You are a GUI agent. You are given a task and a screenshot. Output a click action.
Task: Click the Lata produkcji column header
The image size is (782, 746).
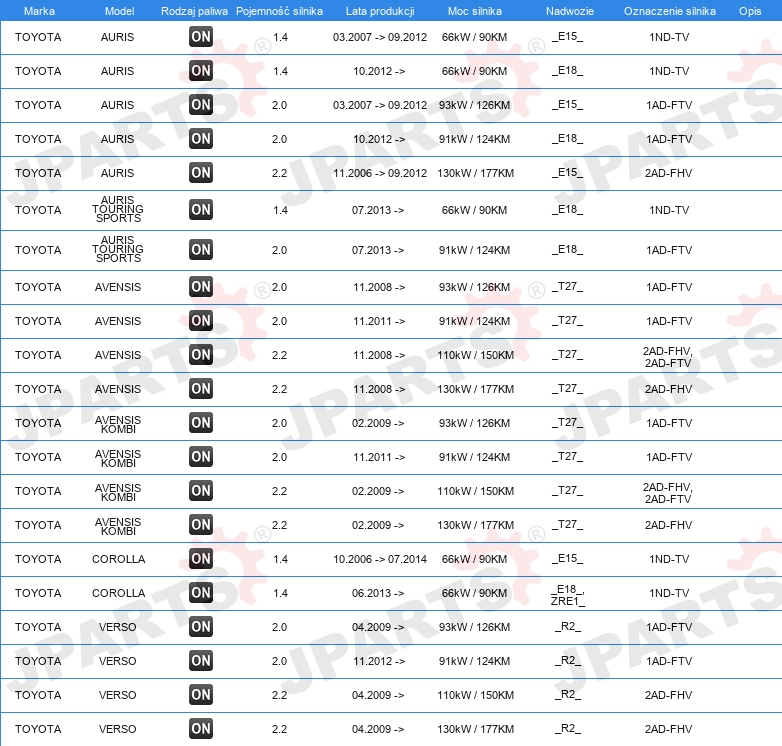(x=380, y=11)
